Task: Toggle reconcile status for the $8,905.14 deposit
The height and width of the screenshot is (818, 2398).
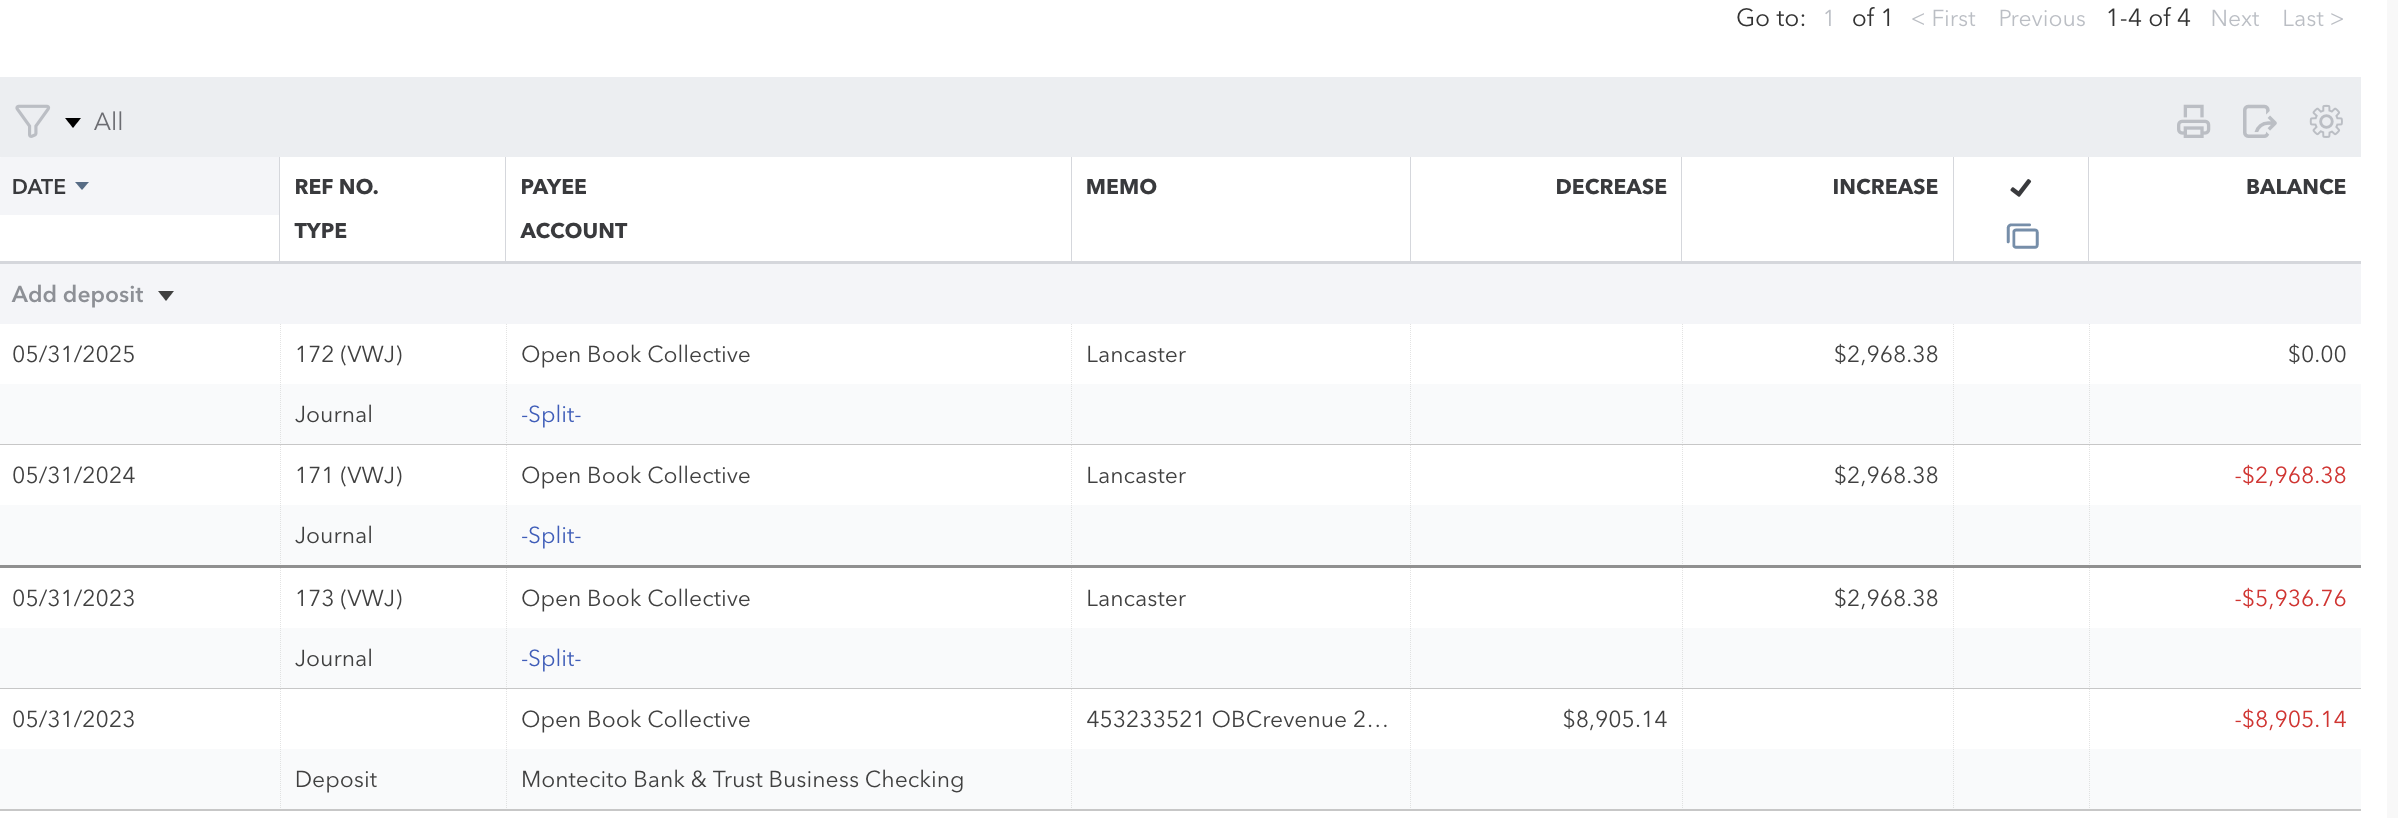Action: coord(2020,720)
